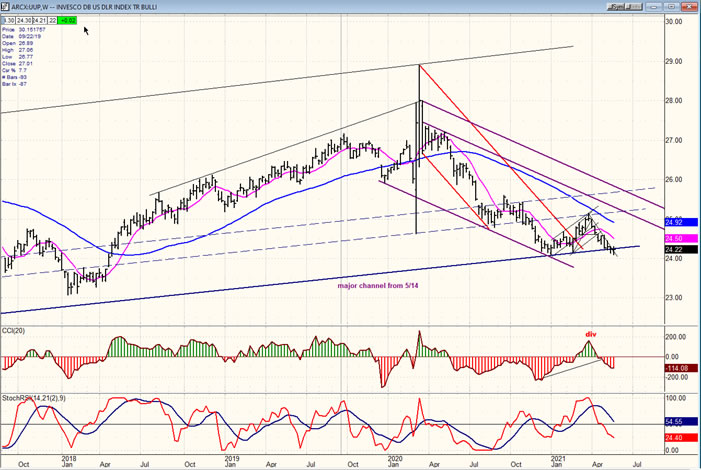This screenshot has height=470, width=701.
Task: Click the 29.00 price axis label
Action: (x=674, y=61)
